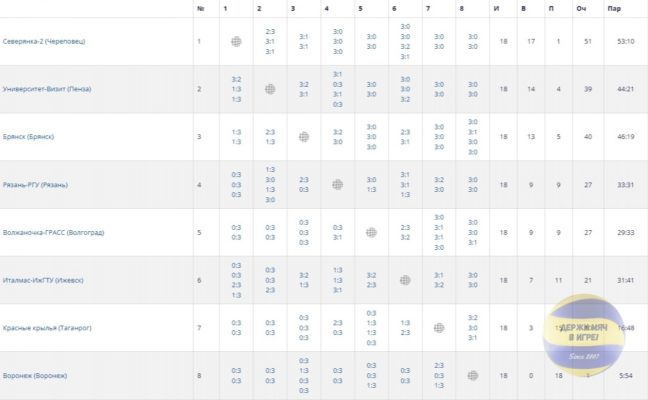This screenshot has height=400, width=648.
Task: Click the № column header
Action: click(x=201, y=8)
